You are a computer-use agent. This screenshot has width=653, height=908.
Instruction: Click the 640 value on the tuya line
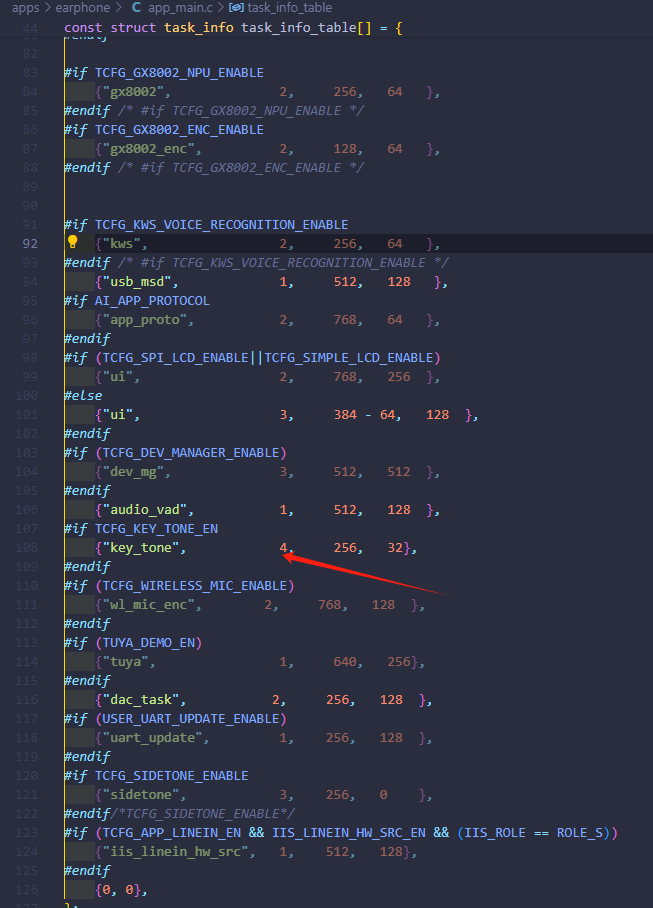(345, 661)
